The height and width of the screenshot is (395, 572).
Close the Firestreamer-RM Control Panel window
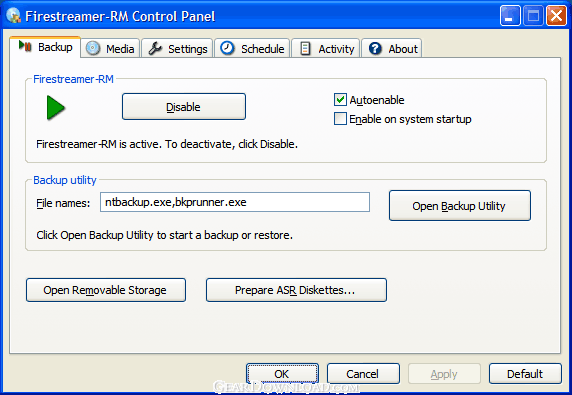(556, 15)
